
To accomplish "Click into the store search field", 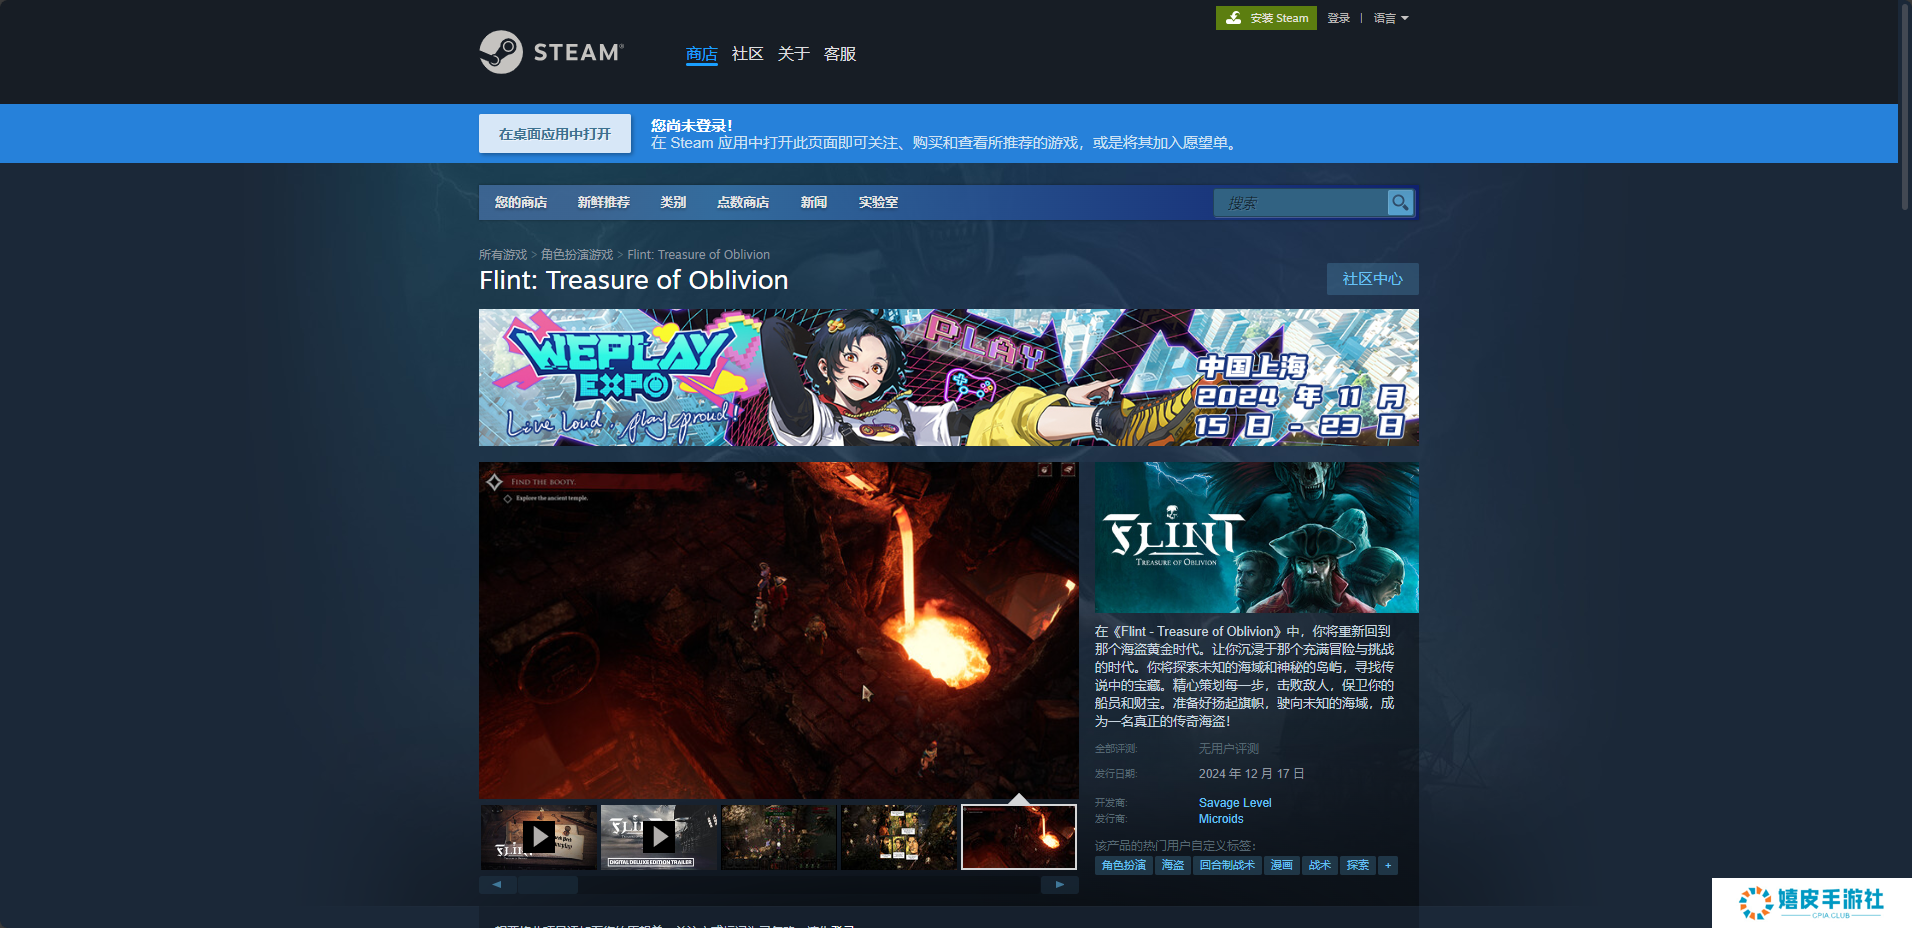I will (x=1300, y=203).
